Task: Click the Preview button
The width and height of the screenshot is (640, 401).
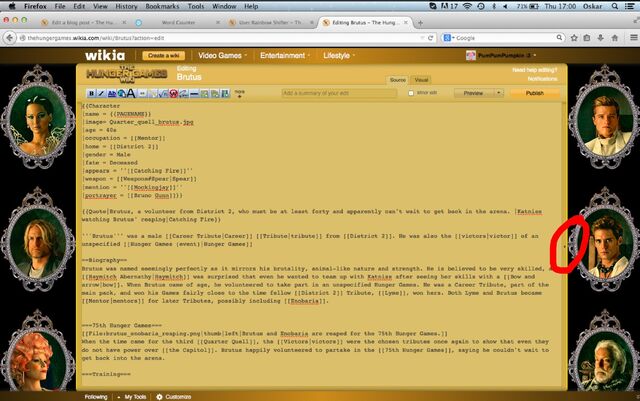Action: pyautogui.click(x=473, y=93)
